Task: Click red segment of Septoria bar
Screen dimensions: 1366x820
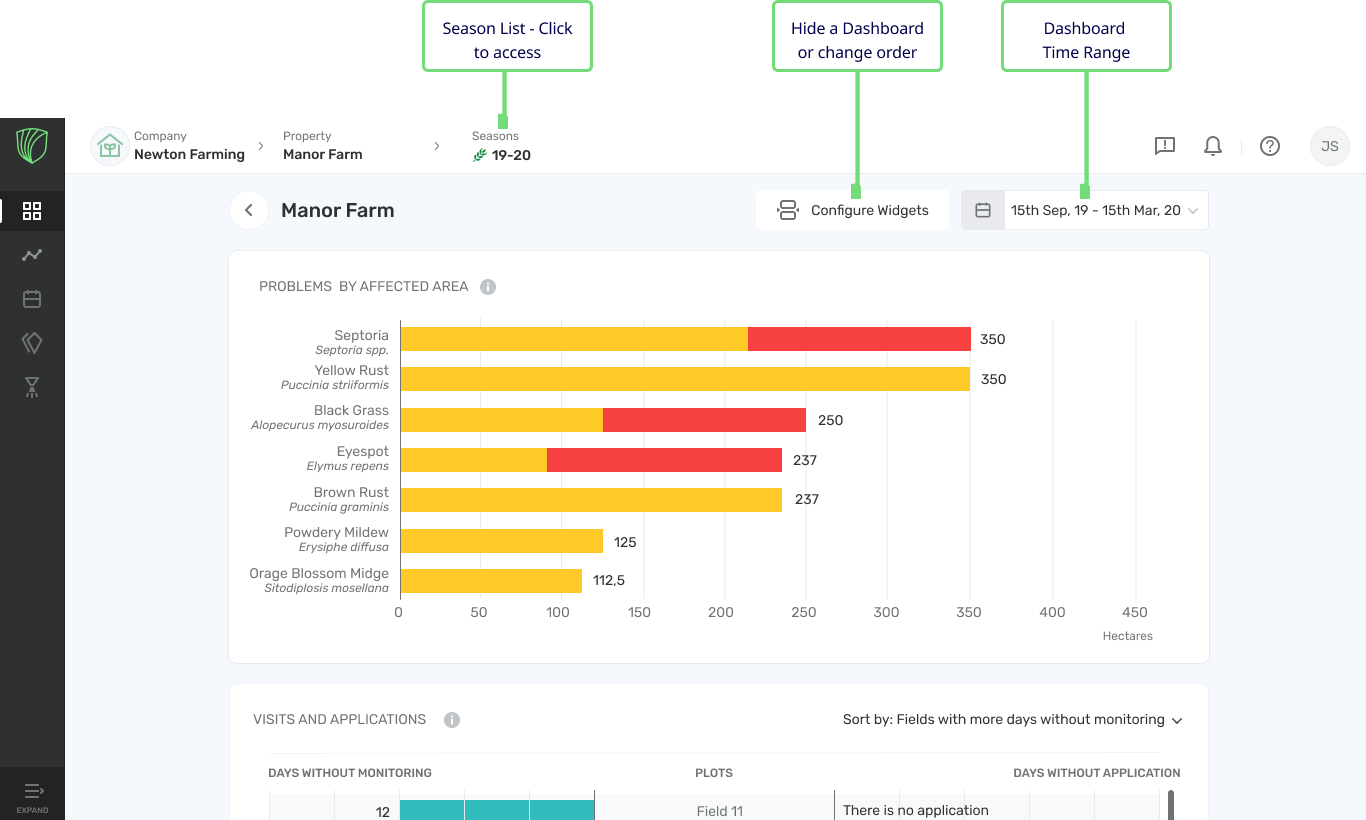Action: [859, 339]
